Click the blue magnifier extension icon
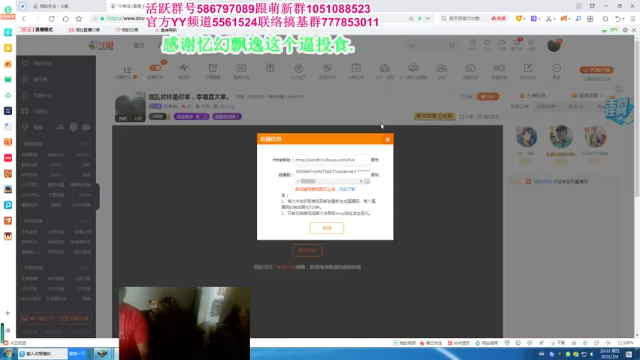Image resolution: width=640 pixels, height=360 pixels. (578, 19)
